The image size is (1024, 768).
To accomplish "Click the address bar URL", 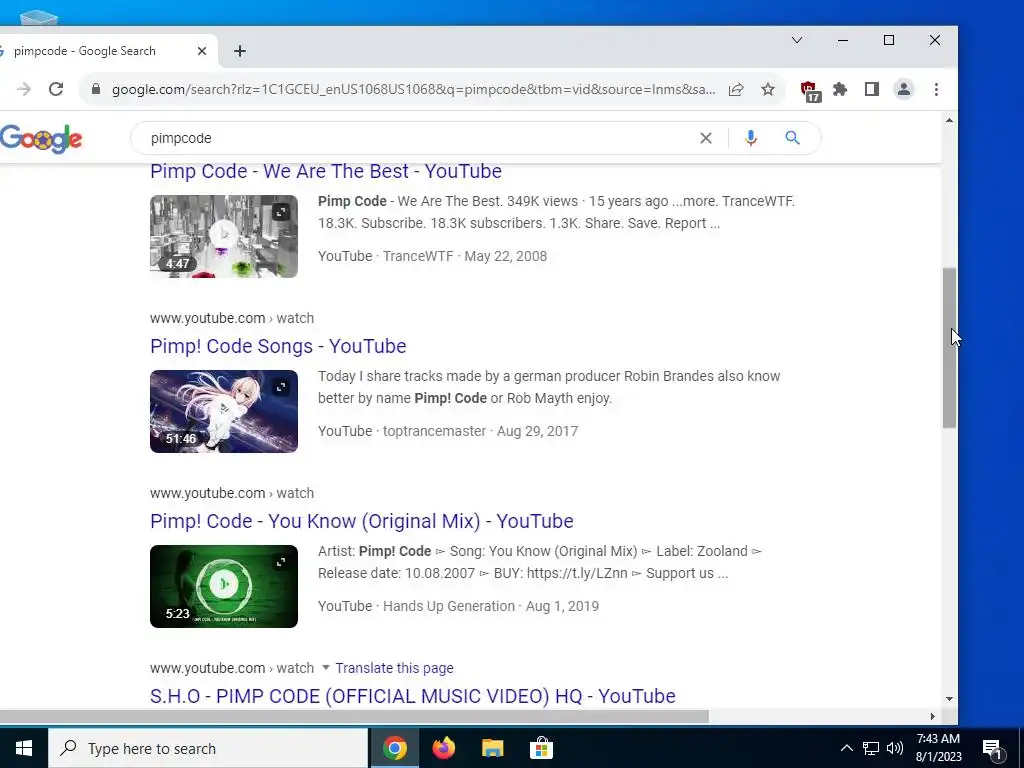I will [x=413, y=89].
